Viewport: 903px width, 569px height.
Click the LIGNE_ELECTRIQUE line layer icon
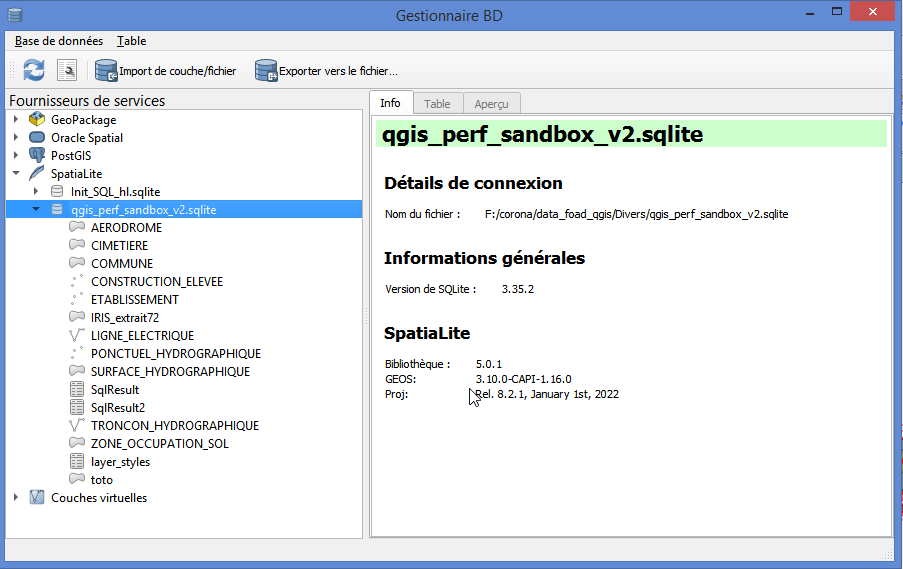(x=77, y=335)
